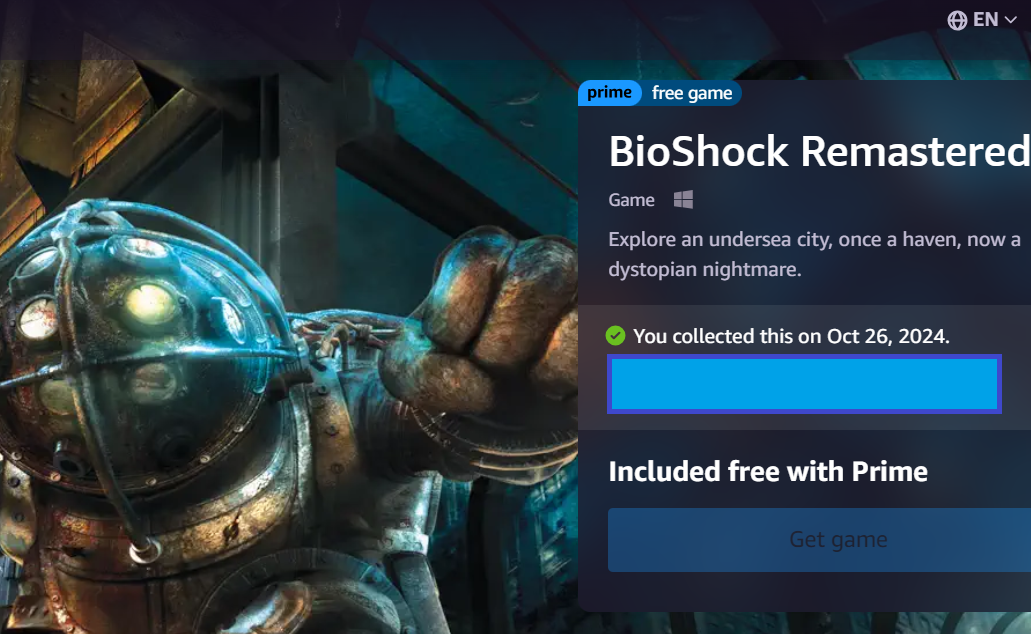
Task: Click the Windows platform icon
Action: pos(683,199)
